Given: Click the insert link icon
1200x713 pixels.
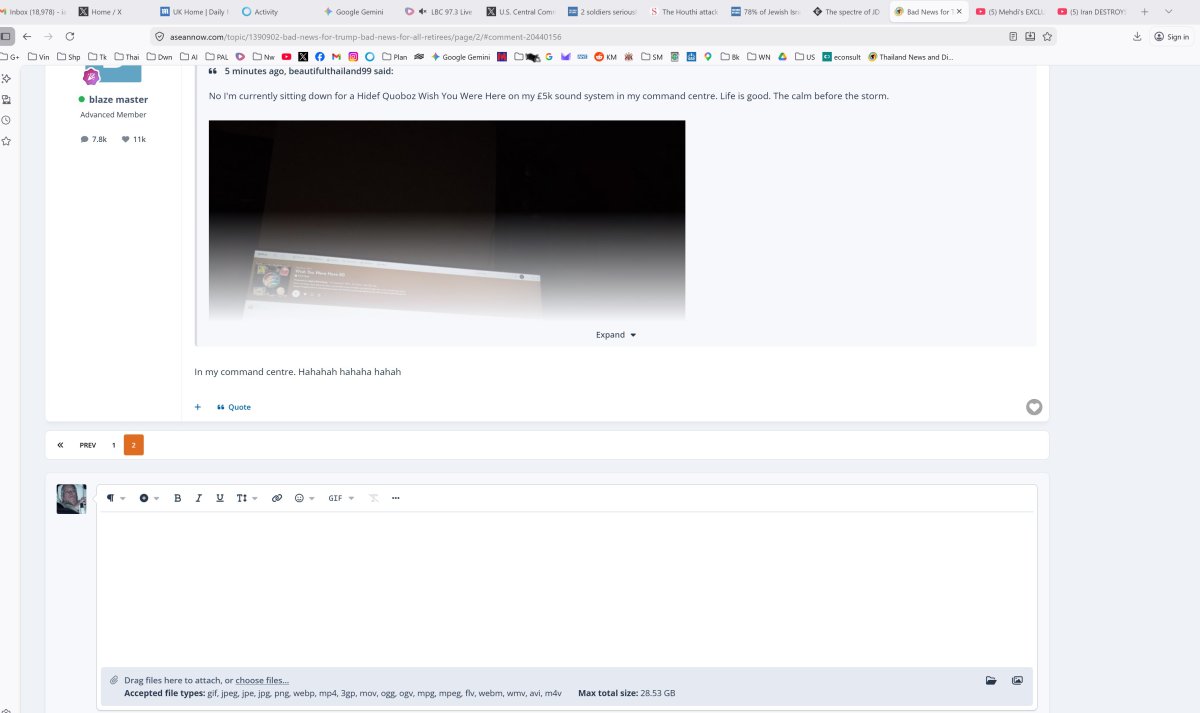Looking at the screenshot, I should pyautogui.click(x=277, y=498).
